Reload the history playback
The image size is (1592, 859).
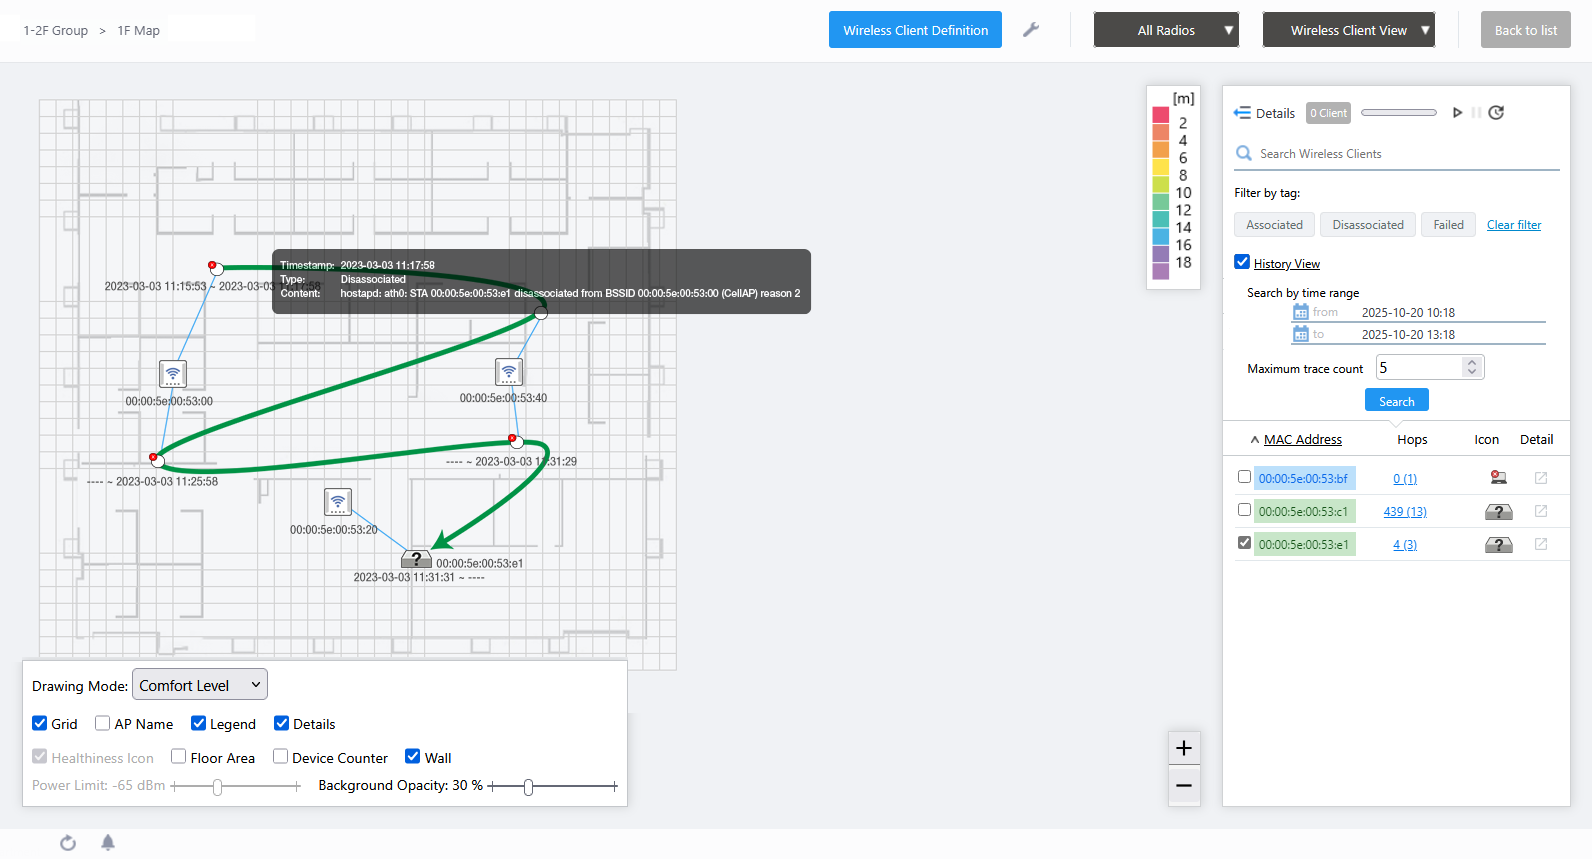click(x=1496, y=113)
